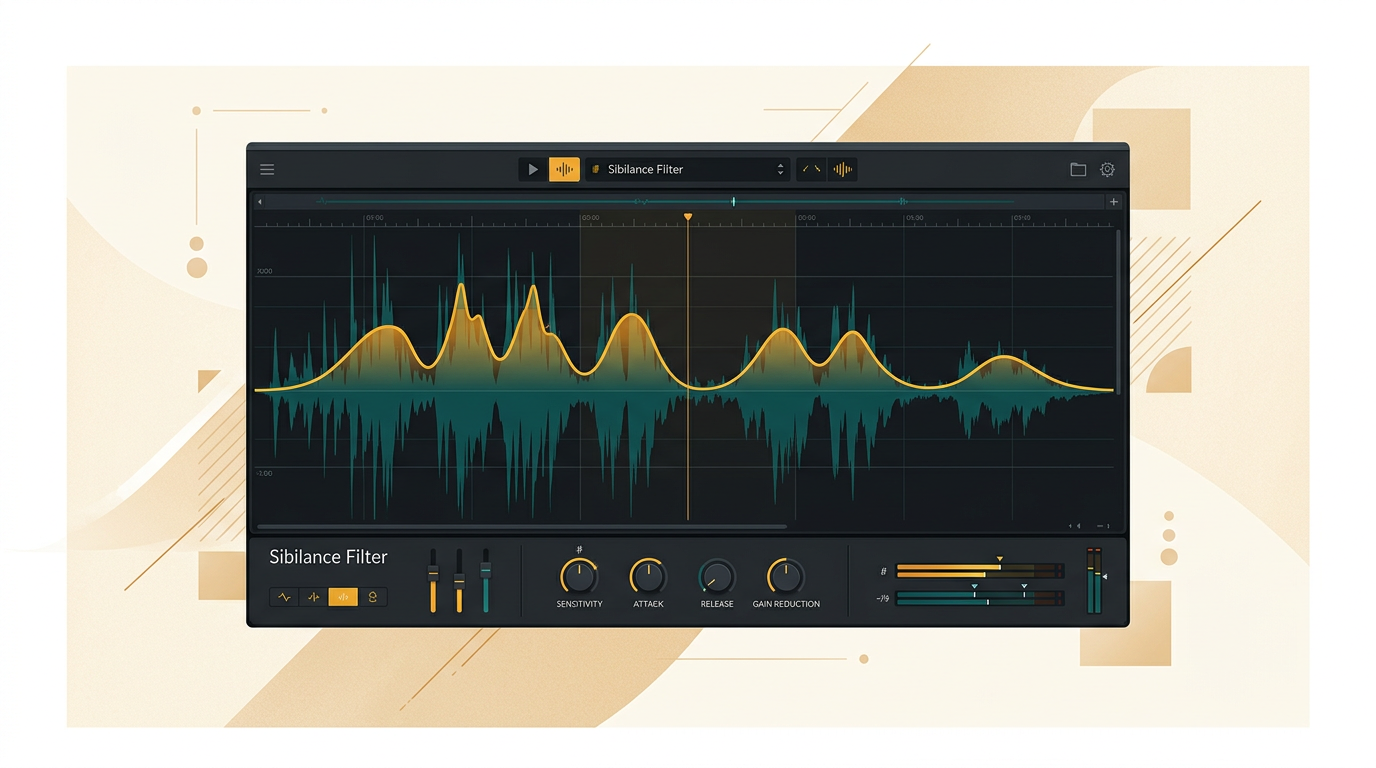This screenshot has height=768, width=1376.
Task: Click the orange threshold marker above the top meter
Action: point(999,560)
